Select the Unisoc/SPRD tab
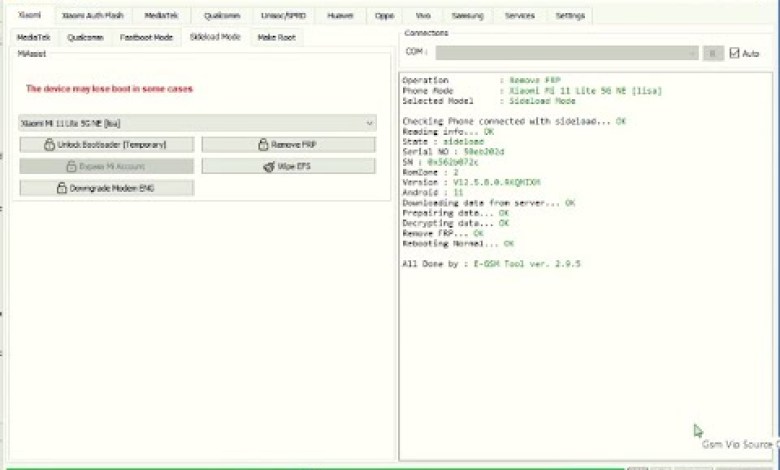The height and width of the screenshot is (470, 780). coord(282,16)
